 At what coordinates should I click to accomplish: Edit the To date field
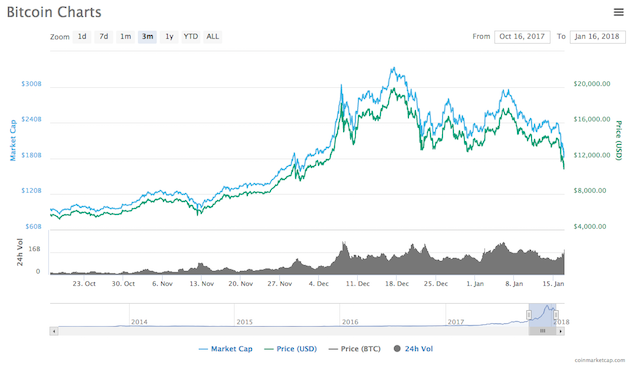tap(597, 37)
